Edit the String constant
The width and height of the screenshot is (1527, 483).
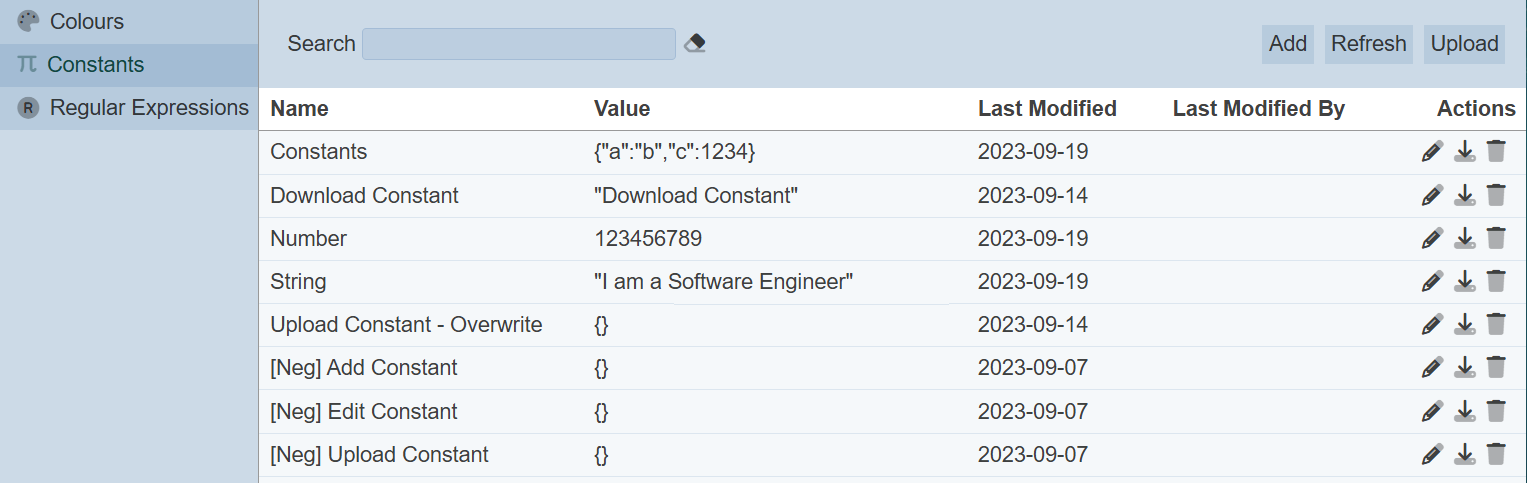(x=1432, y=281)
